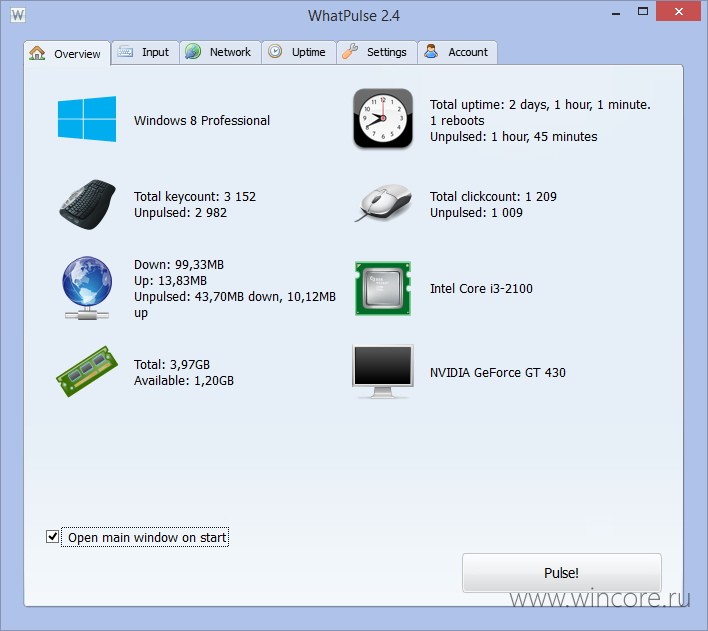Click Available: 1,20GB text
Screen dimensions: 708x631
(x=184, y=380)
